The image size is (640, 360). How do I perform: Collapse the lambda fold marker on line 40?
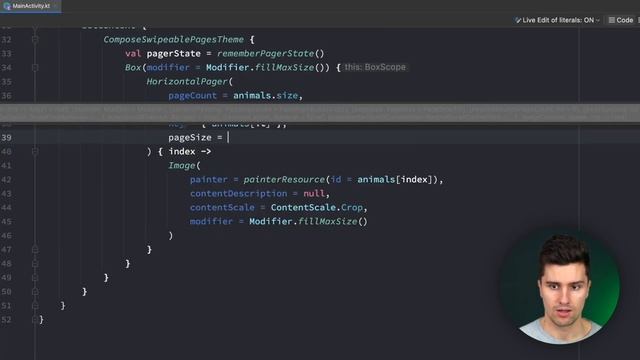coord(35,151)
